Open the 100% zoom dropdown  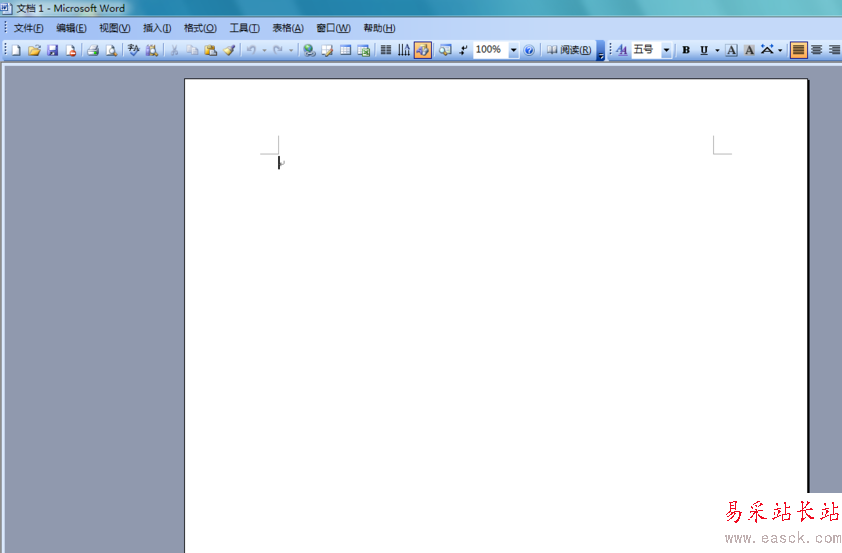(513, 50)
